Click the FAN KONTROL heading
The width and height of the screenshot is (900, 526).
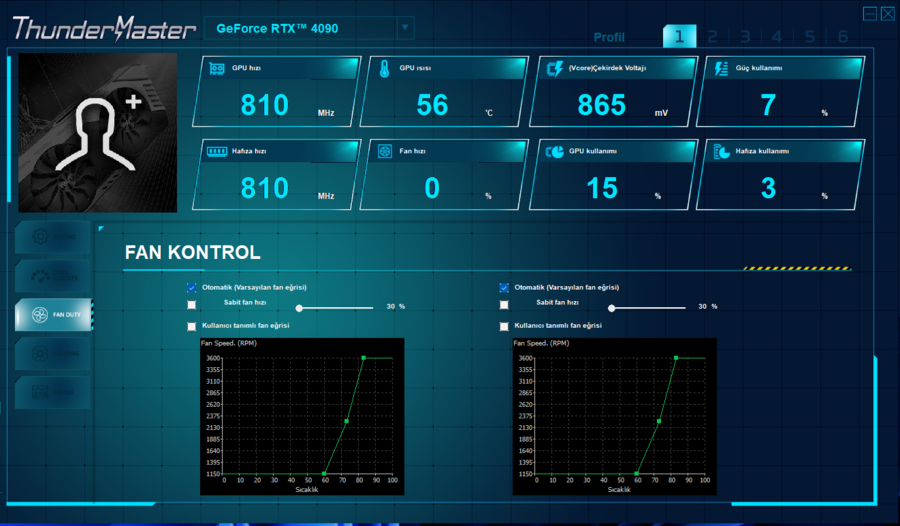pyautogui.click(x=193, y=252)
